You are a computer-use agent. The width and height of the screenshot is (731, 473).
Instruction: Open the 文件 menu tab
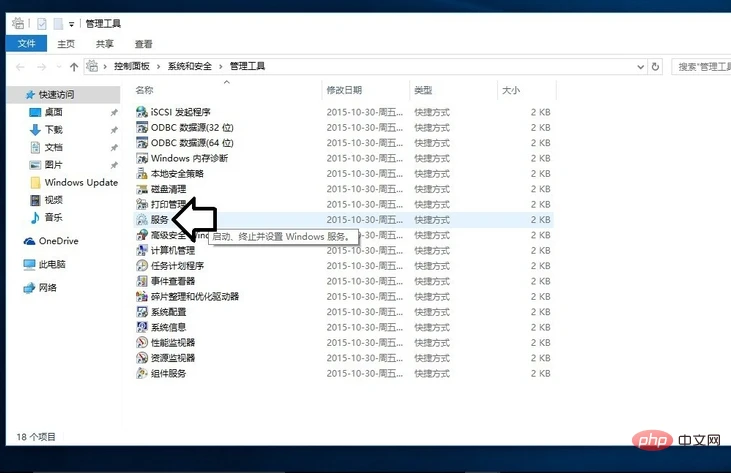[x=26, y=44]
